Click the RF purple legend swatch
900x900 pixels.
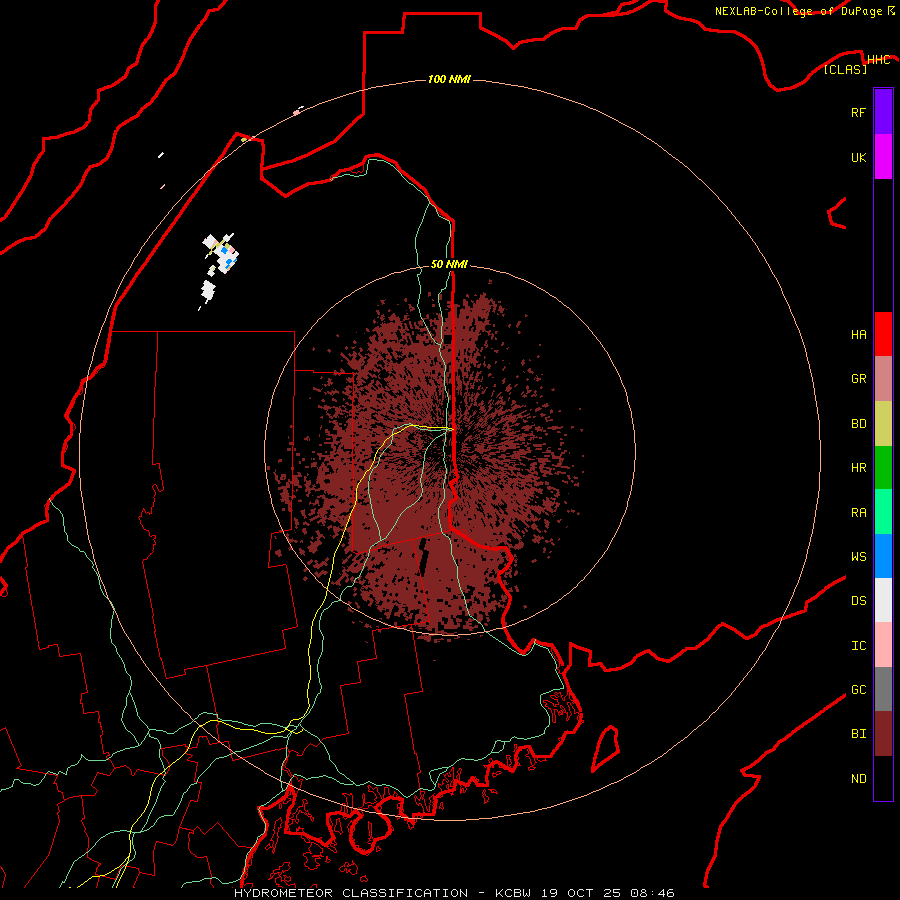(883, 112)
